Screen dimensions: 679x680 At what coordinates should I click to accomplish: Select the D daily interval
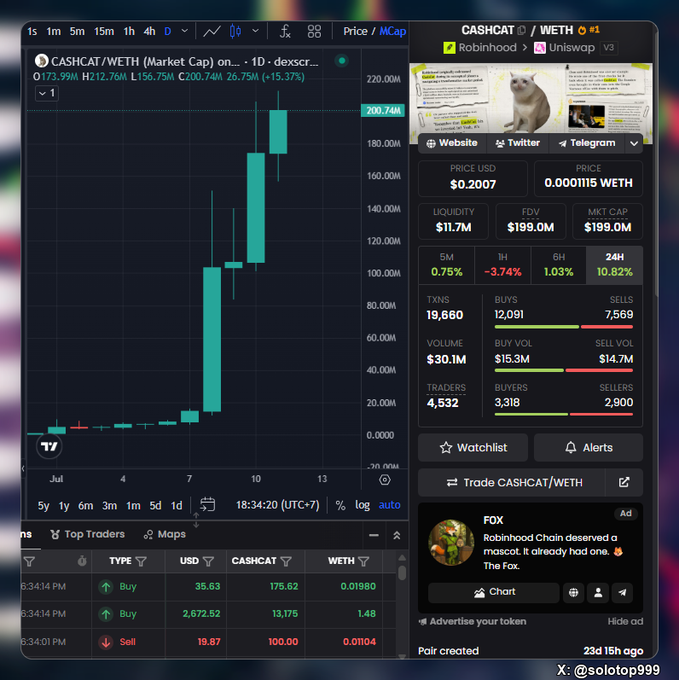[x=168, y=32]
